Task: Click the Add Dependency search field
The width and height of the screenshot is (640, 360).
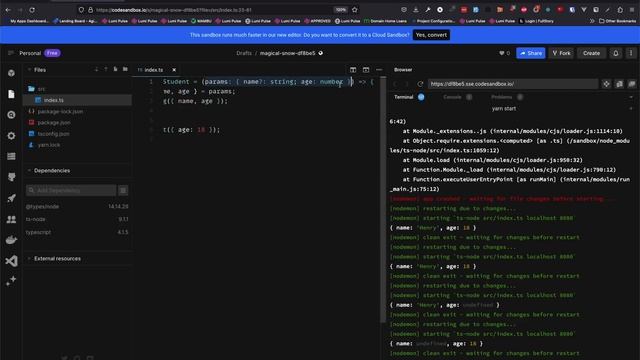Action: (x=71, y=190)
